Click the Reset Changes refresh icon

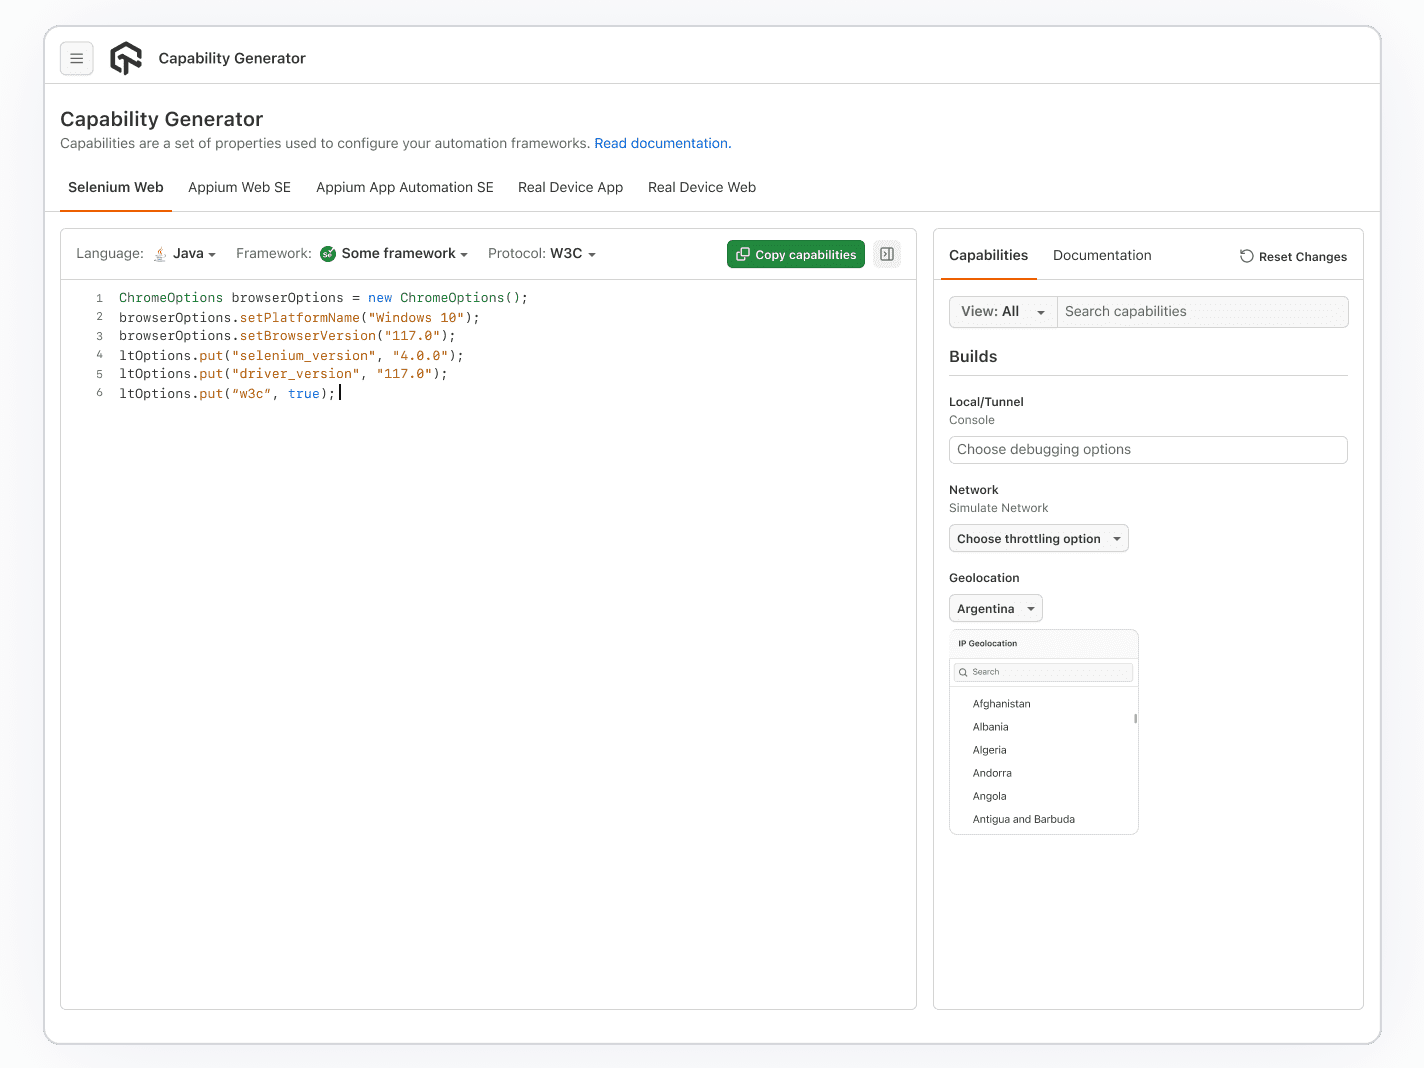pos(1245,256)
